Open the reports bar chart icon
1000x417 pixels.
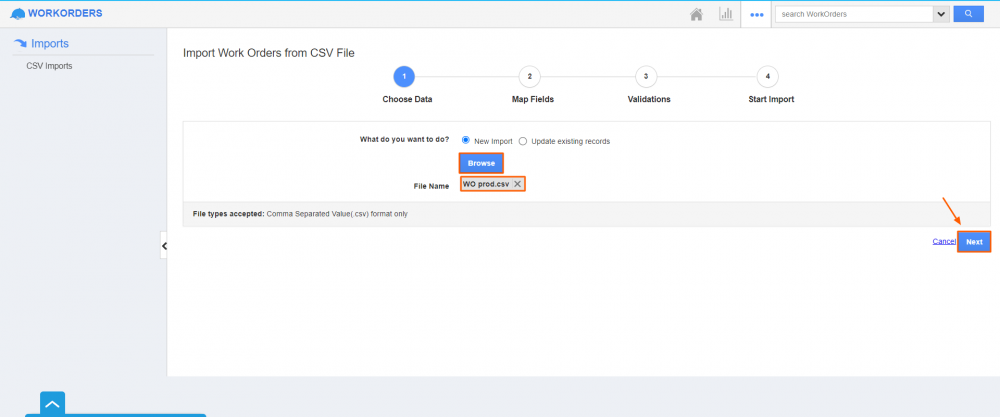[x=726, y=14]
